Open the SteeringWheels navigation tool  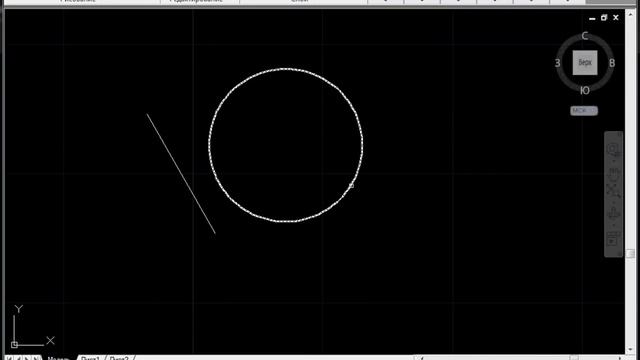coord(613,149)
